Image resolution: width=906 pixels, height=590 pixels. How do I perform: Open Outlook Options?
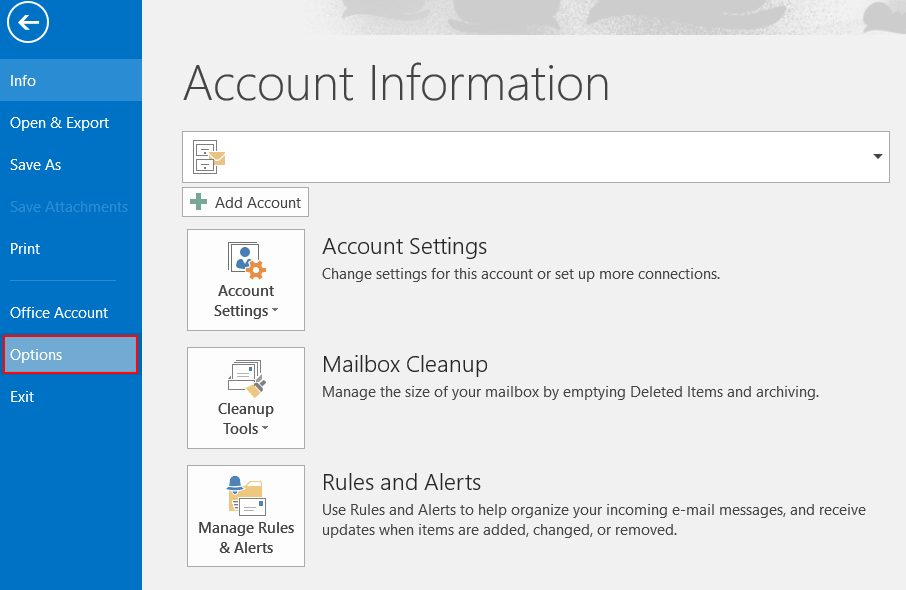(x=37, y=354)
